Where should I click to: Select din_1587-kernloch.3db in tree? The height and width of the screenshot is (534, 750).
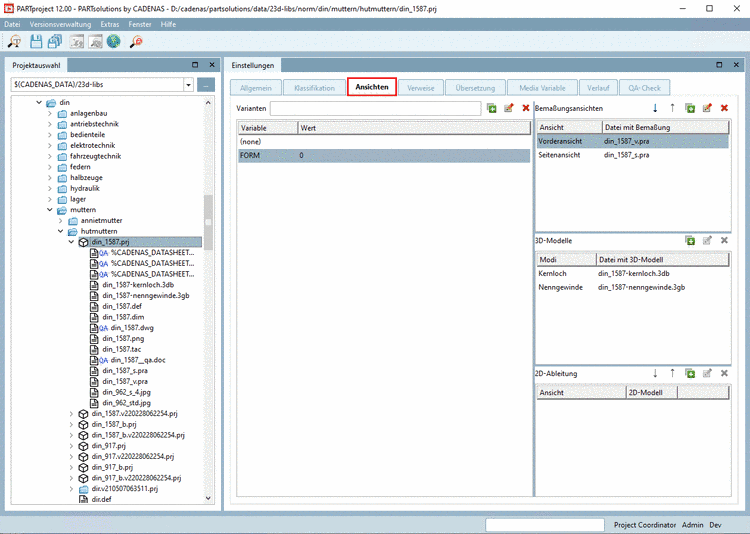click(x=138, y=285)
